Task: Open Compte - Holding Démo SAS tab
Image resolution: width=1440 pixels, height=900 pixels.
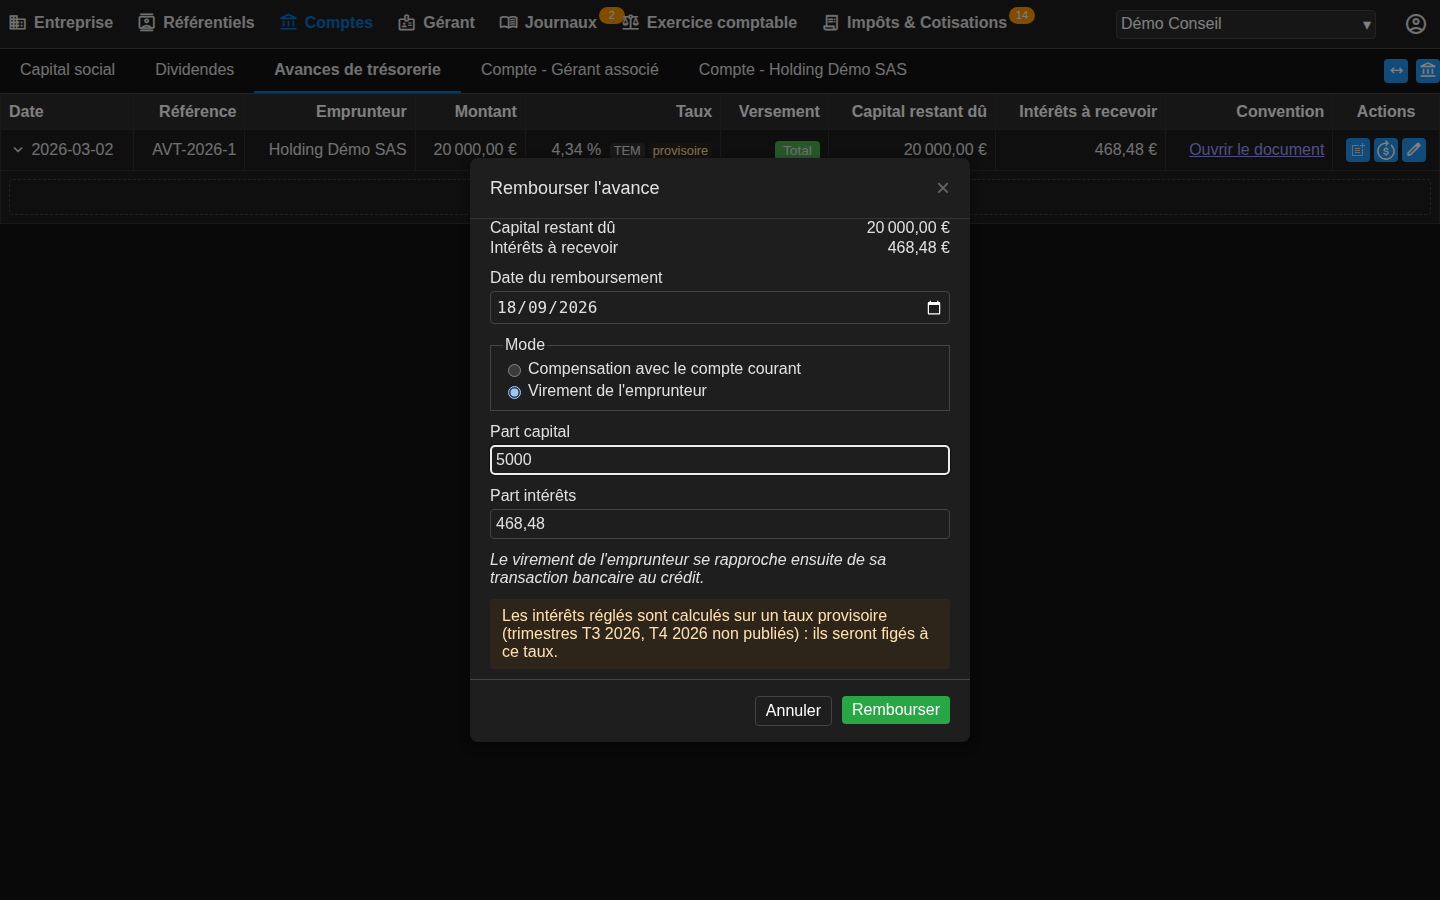Action: coord(802,70)
